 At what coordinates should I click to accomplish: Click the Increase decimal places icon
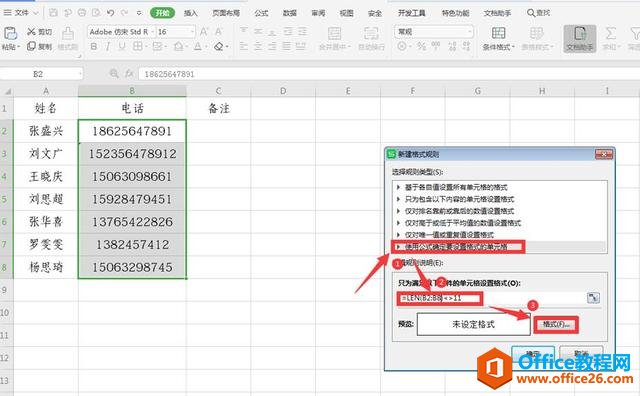pyautogui.click(x=452, y=46)
